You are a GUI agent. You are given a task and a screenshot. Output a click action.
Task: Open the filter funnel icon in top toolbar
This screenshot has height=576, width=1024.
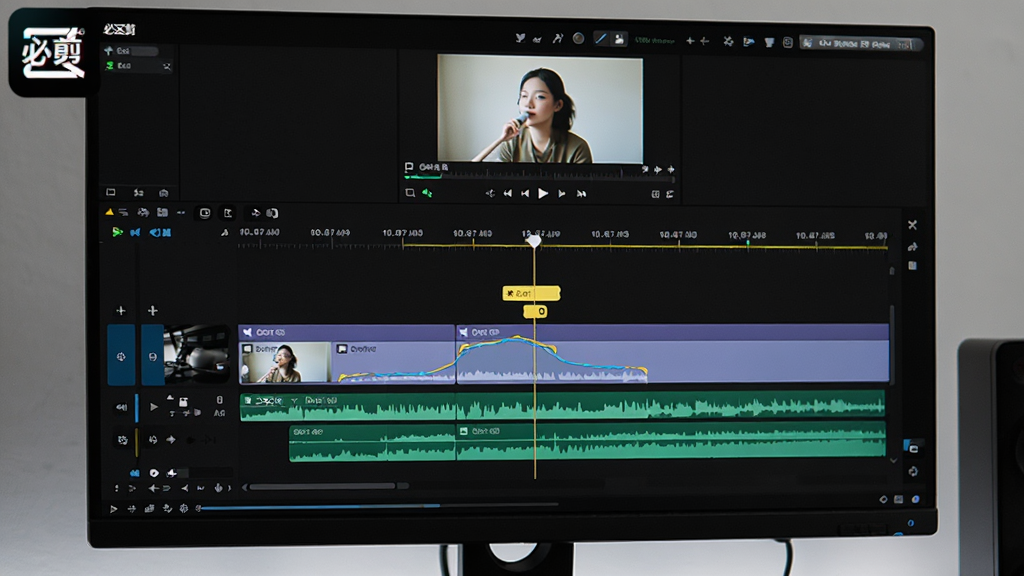point(769,42)
